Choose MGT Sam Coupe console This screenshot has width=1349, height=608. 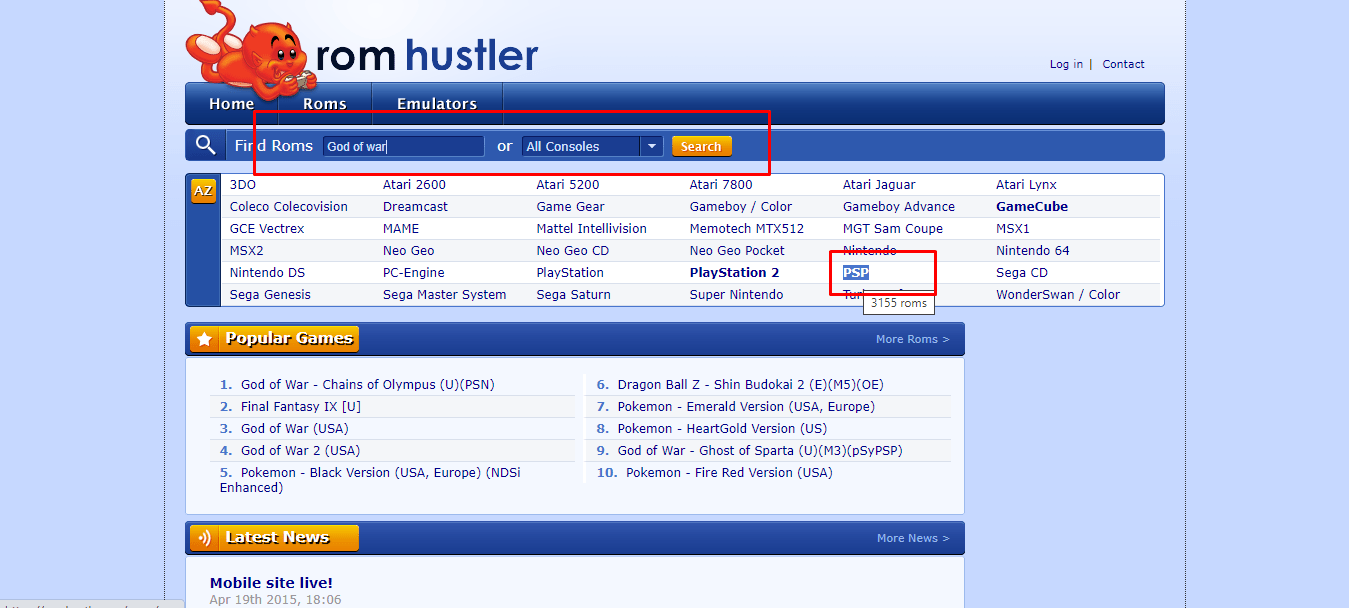pos(893,229)
